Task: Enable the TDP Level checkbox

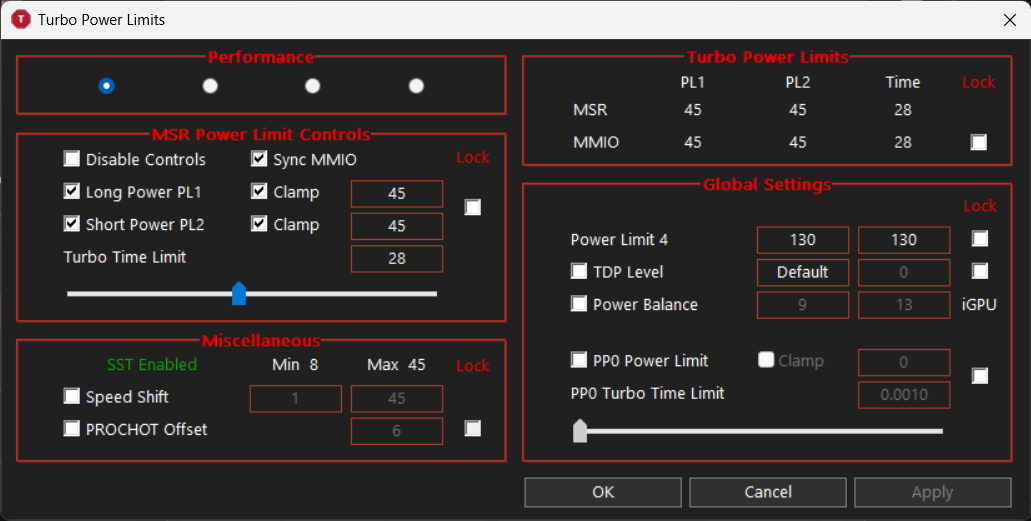Action: [x=579, y=271]
